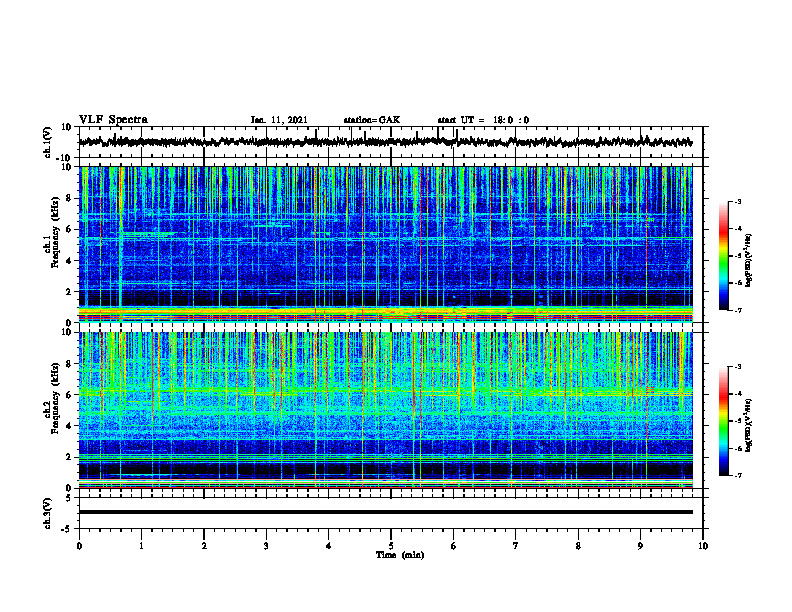Click the ch.1 PSD color scale bar
The height and width of the screenshot is (612, 792).
tap(724, 256)
